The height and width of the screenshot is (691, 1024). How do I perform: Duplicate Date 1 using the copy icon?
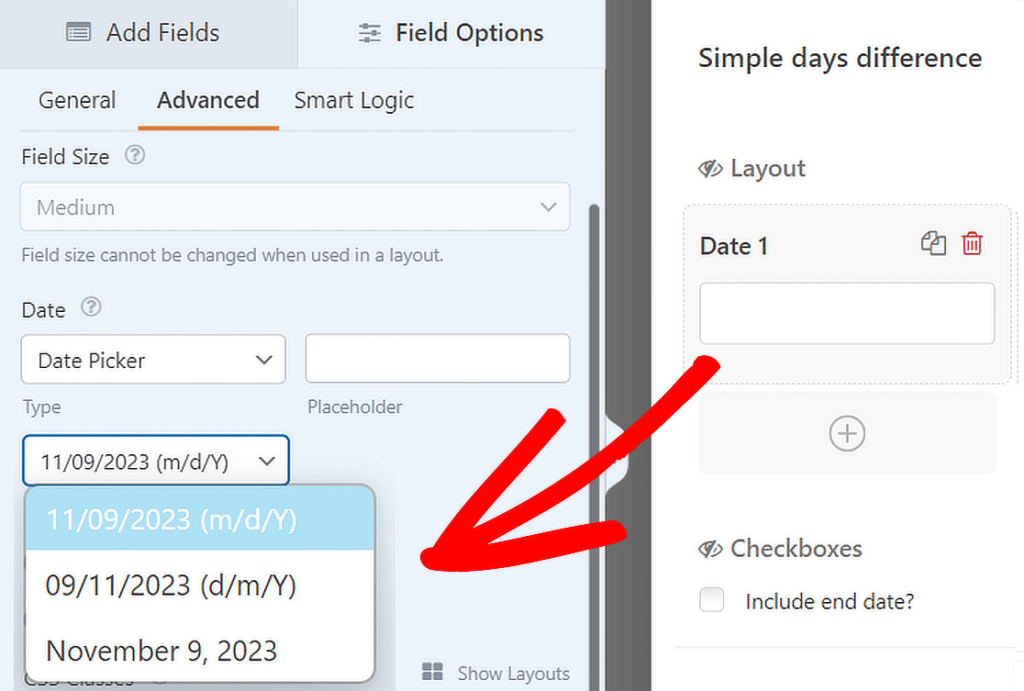[933, 243]
